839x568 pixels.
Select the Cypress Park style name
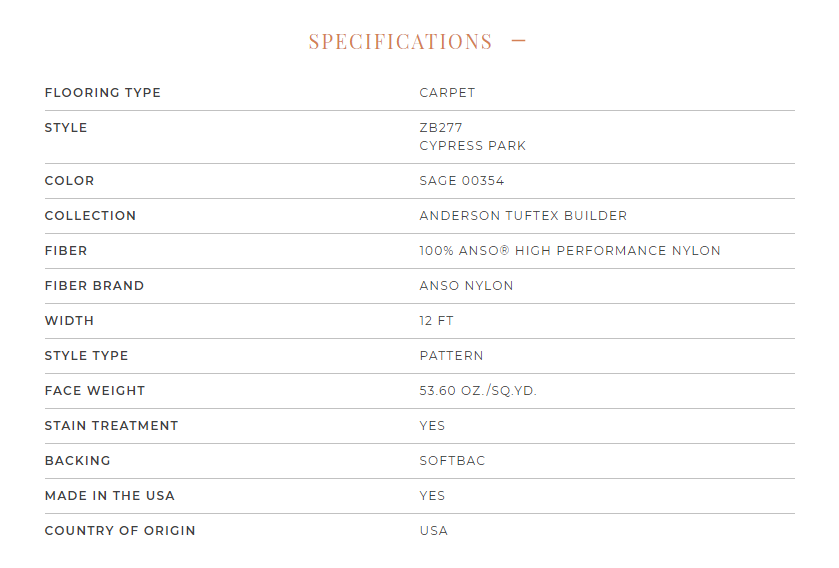472,146
